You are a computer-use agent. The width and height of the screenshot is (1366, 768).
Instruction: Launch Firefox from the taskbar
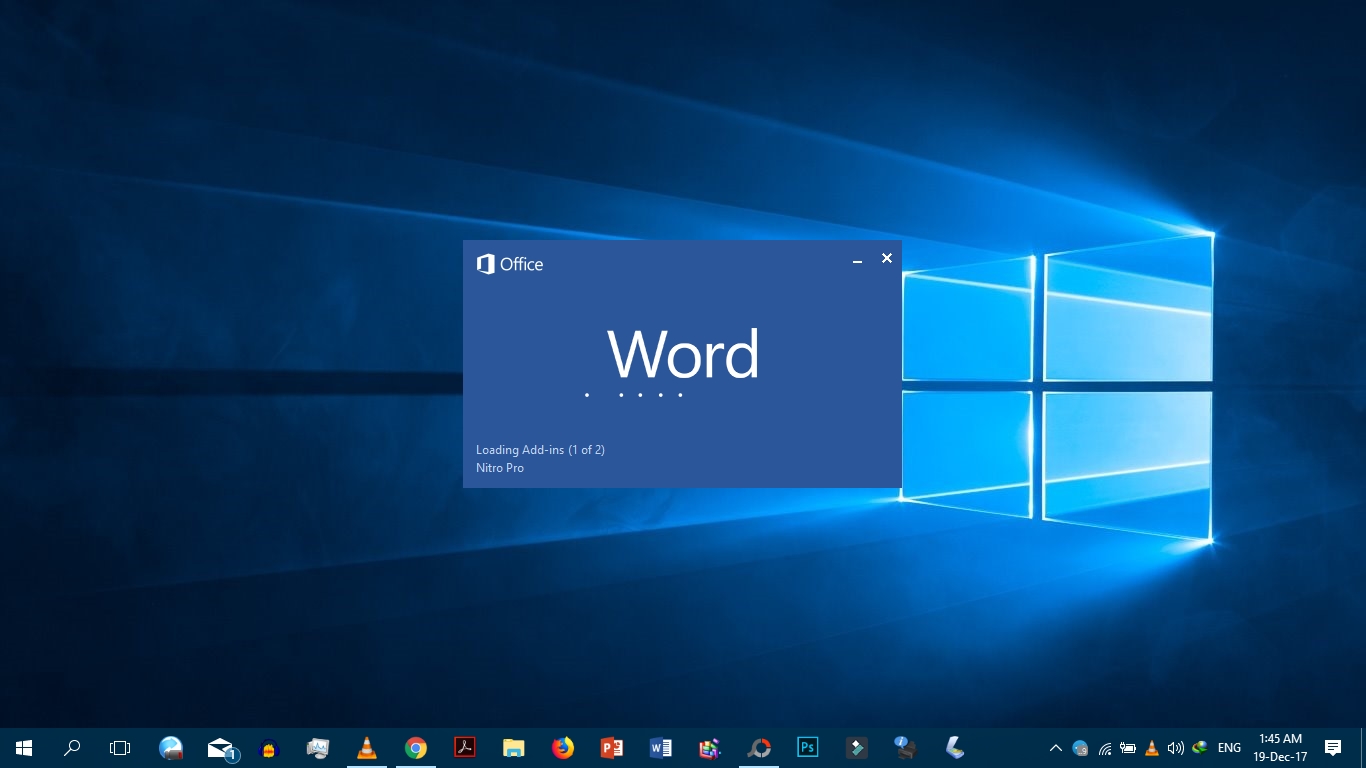563,747
